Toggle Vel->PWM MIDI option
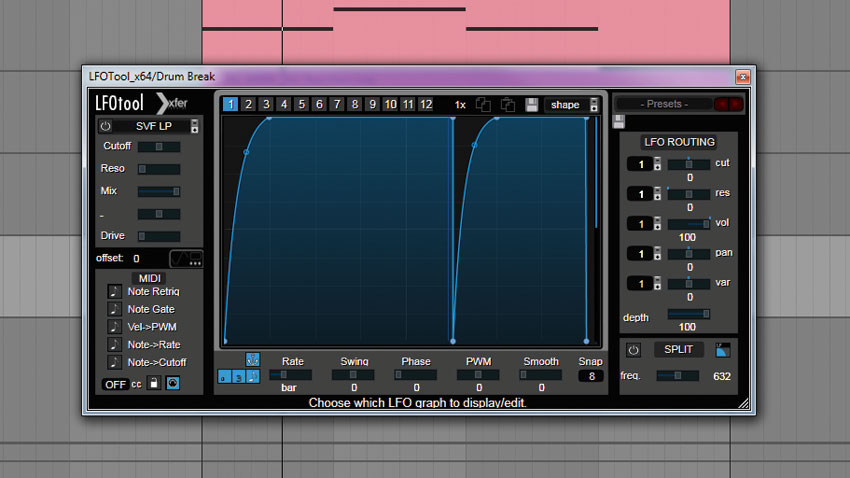850x478 pixels. click(x=114, y=327)
